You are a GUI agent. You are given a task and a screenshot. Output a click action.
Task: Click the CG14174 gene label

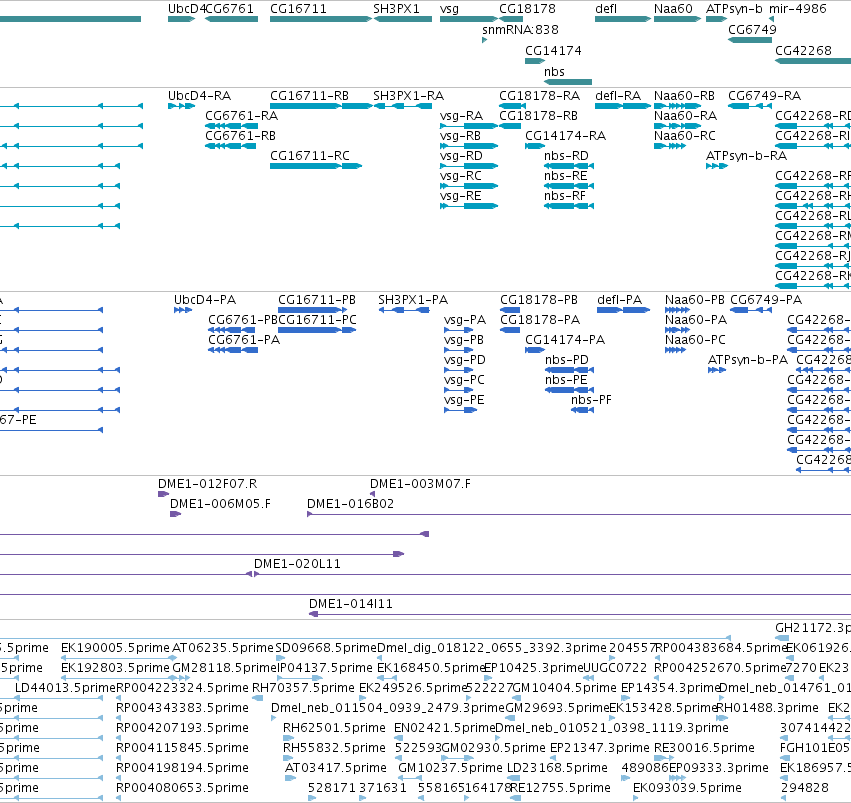pyautogui.click(x=552, y=50)
